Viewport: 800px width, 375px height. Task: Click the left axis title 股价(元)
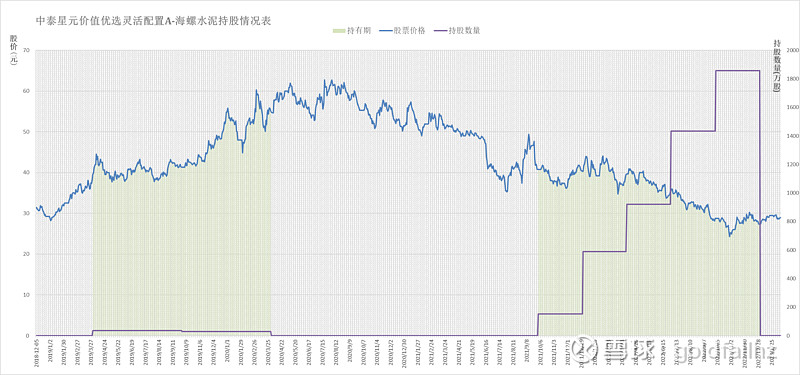(13, 51)
